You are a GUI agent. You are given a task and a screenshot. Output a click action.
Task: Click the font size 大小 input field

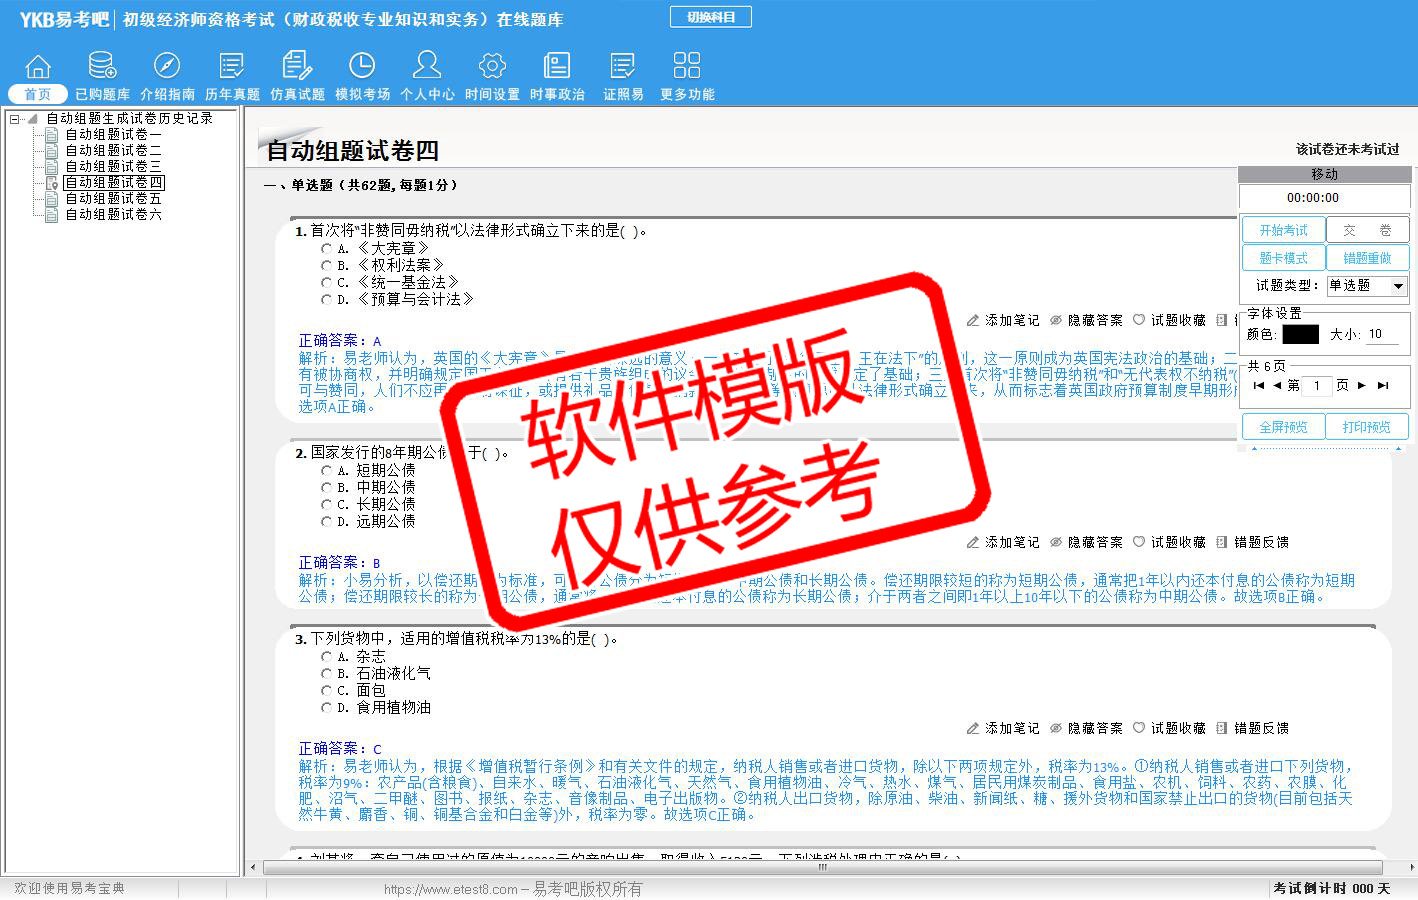point(1382,335)
